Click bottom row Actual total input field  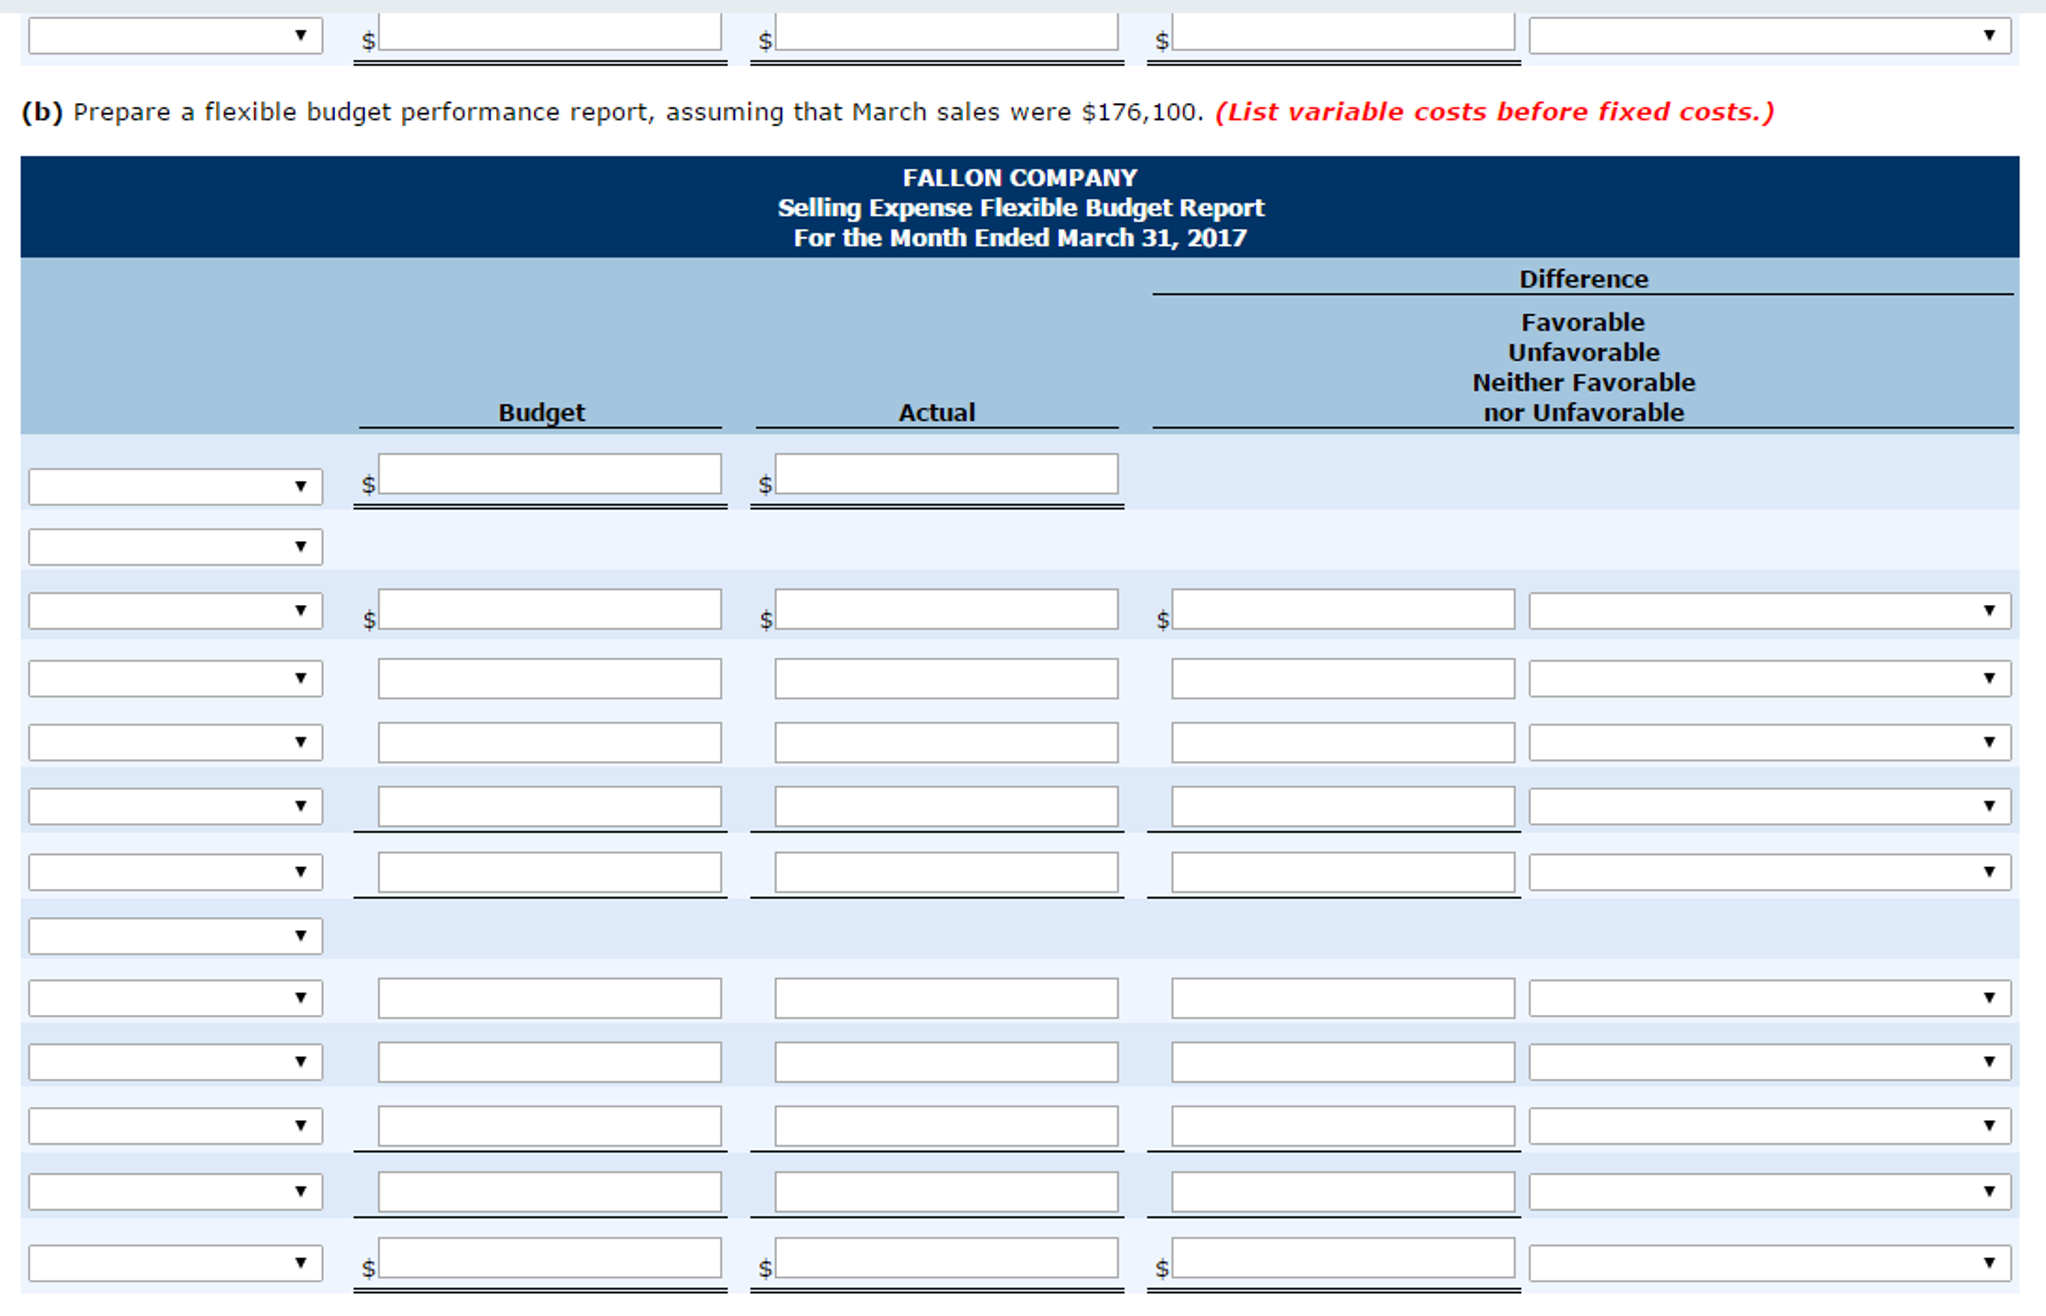coord(945,1259)
